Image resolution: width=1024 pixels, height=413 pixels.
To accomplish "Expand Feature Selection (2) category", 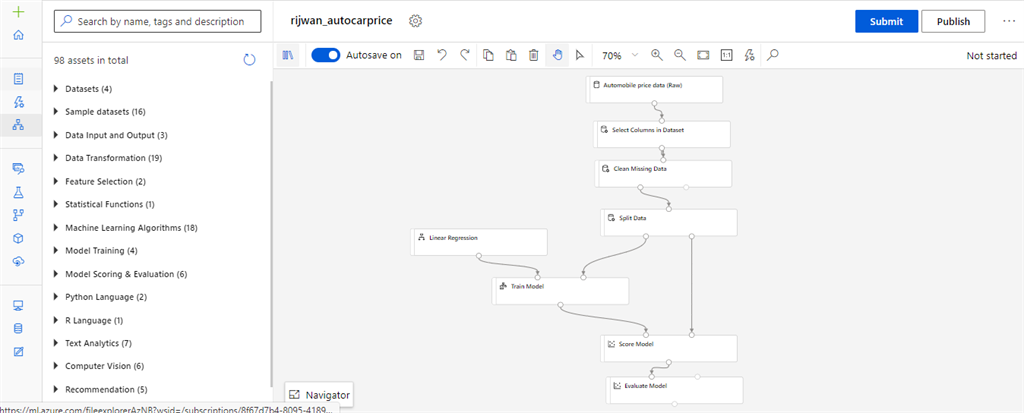I will pyautogui.click(x=56, y=181).
